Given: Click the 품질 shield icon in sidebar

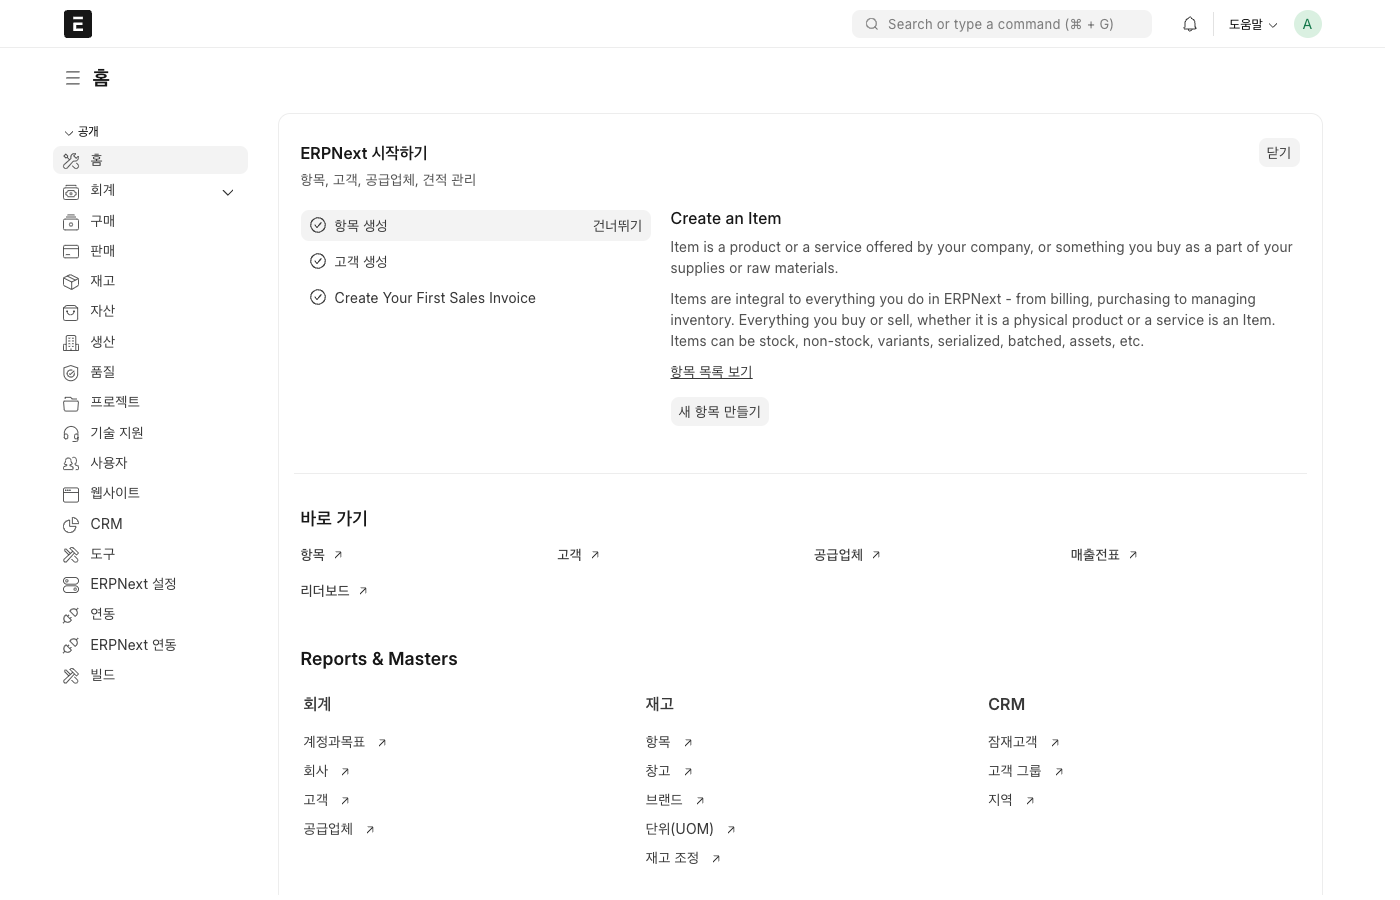Looking at the screenshot, I should [71, 372].
